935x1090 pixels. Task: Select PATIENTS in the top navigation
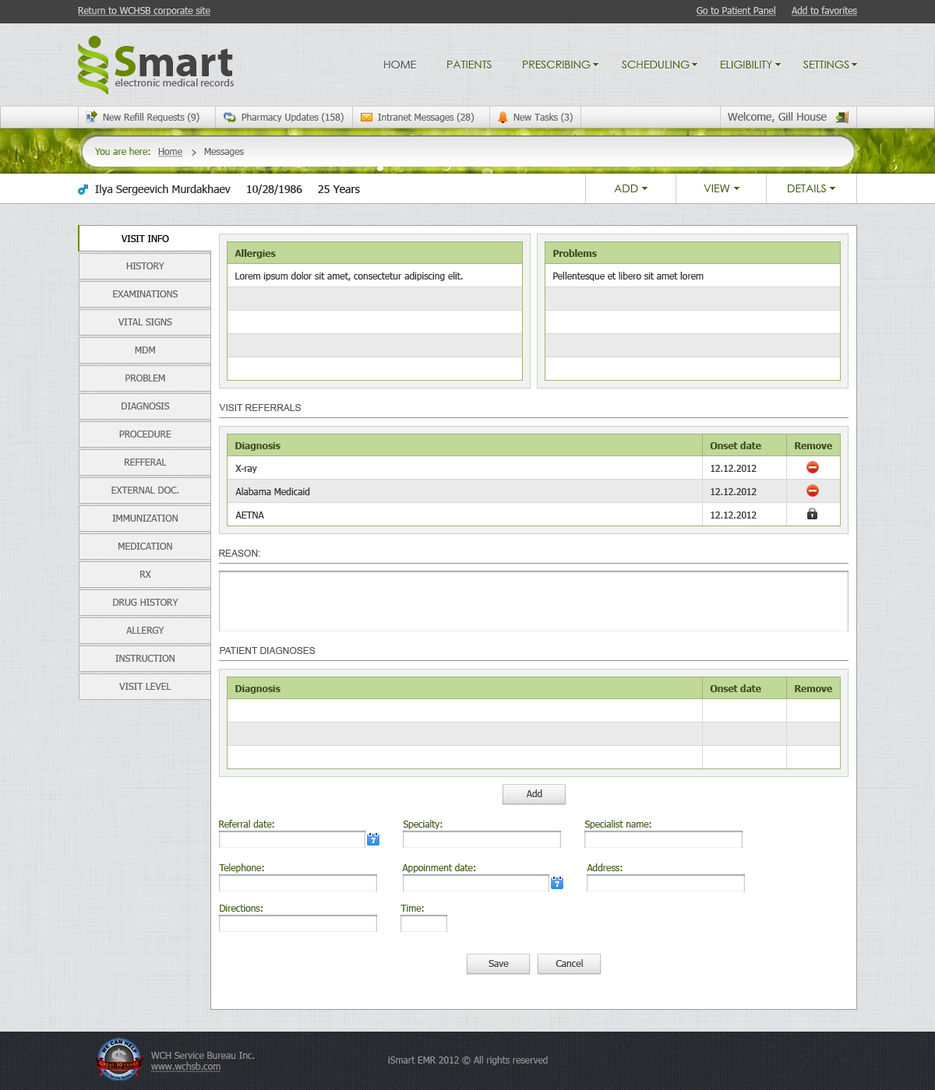[x=468, y=64]
